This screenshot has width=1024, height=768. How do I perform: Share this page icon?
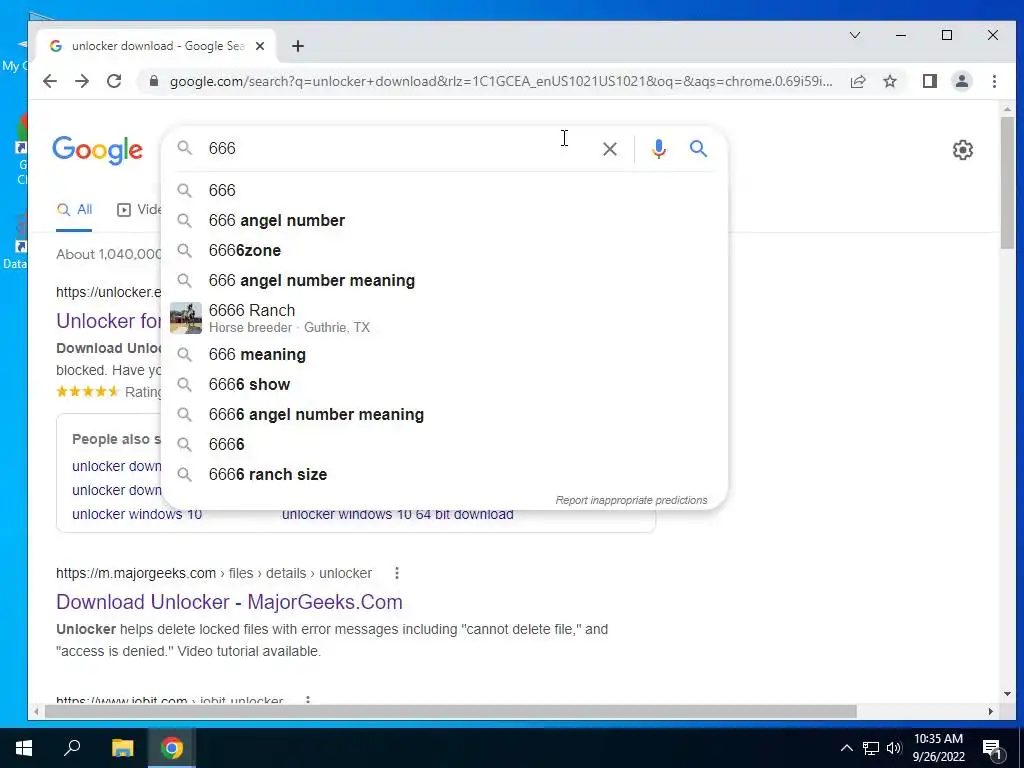coord(857,81)
